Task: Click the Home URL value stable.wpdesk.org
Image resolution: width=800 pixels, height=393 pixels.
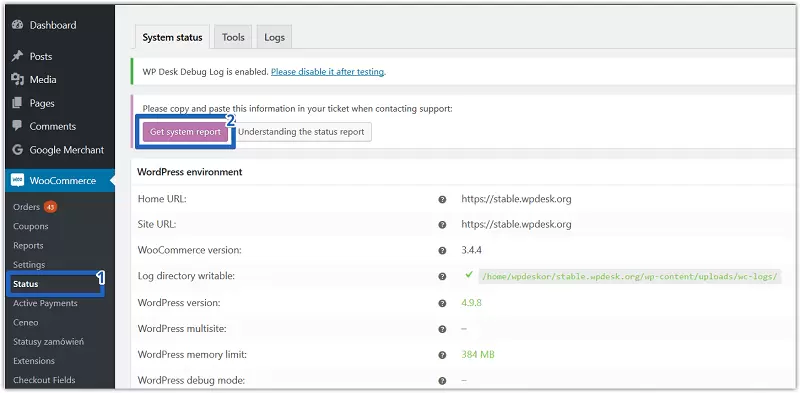Action: [516, 199]
